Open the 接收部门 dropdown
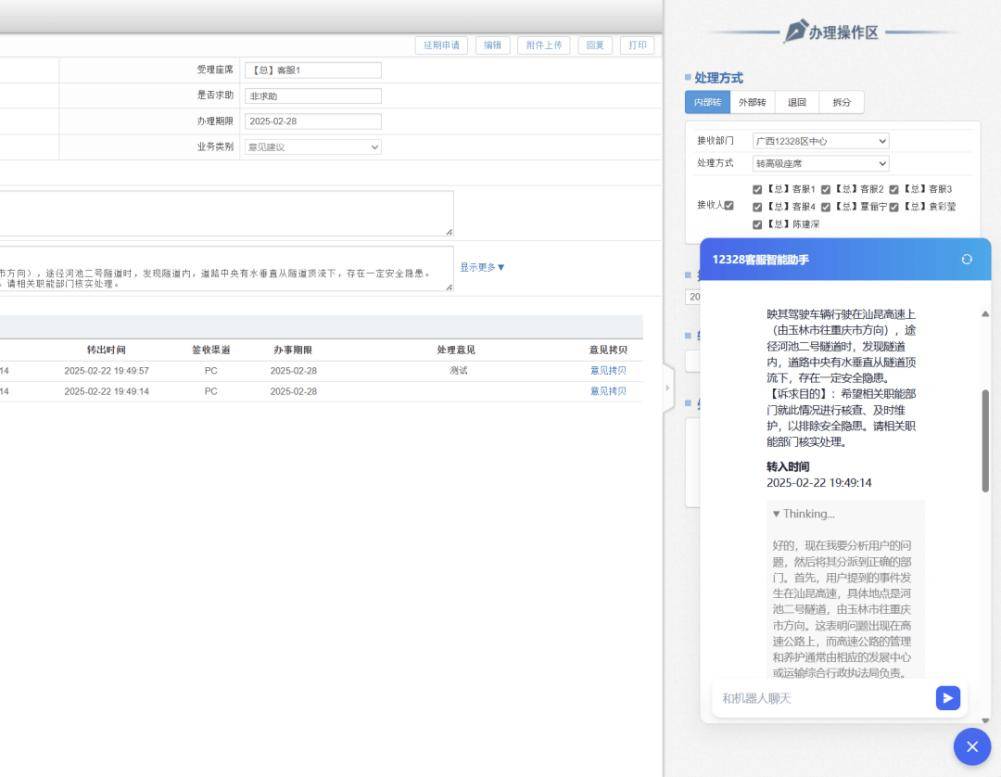The image size is (1001, 777). 820,142
